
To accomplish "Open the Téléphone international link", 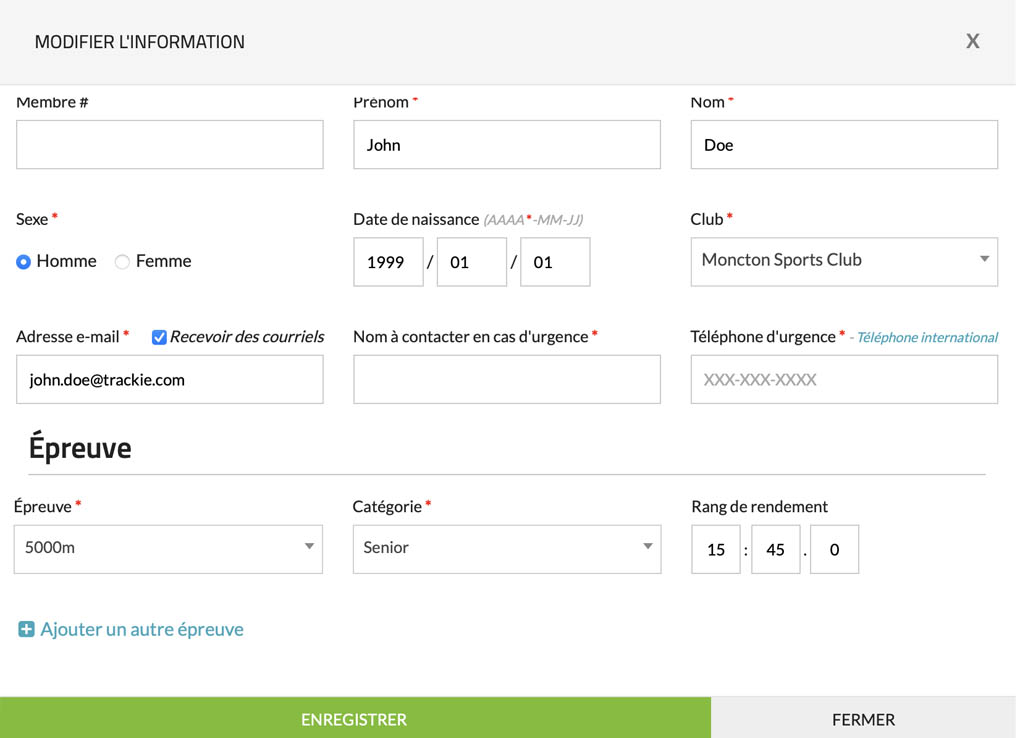I will [x=927, y=338].
